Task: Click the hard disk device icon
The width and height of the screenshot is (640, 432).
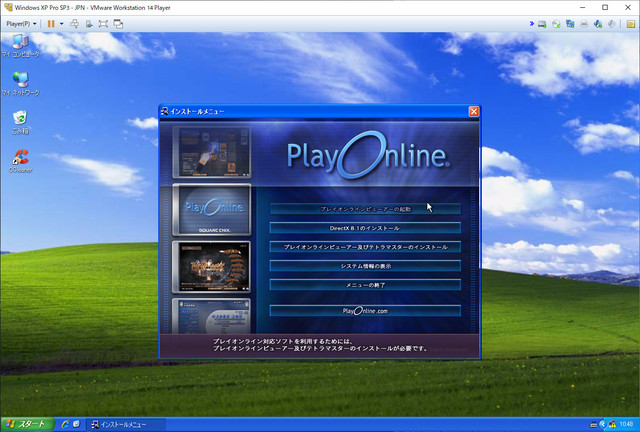Action: coord(542,24)
